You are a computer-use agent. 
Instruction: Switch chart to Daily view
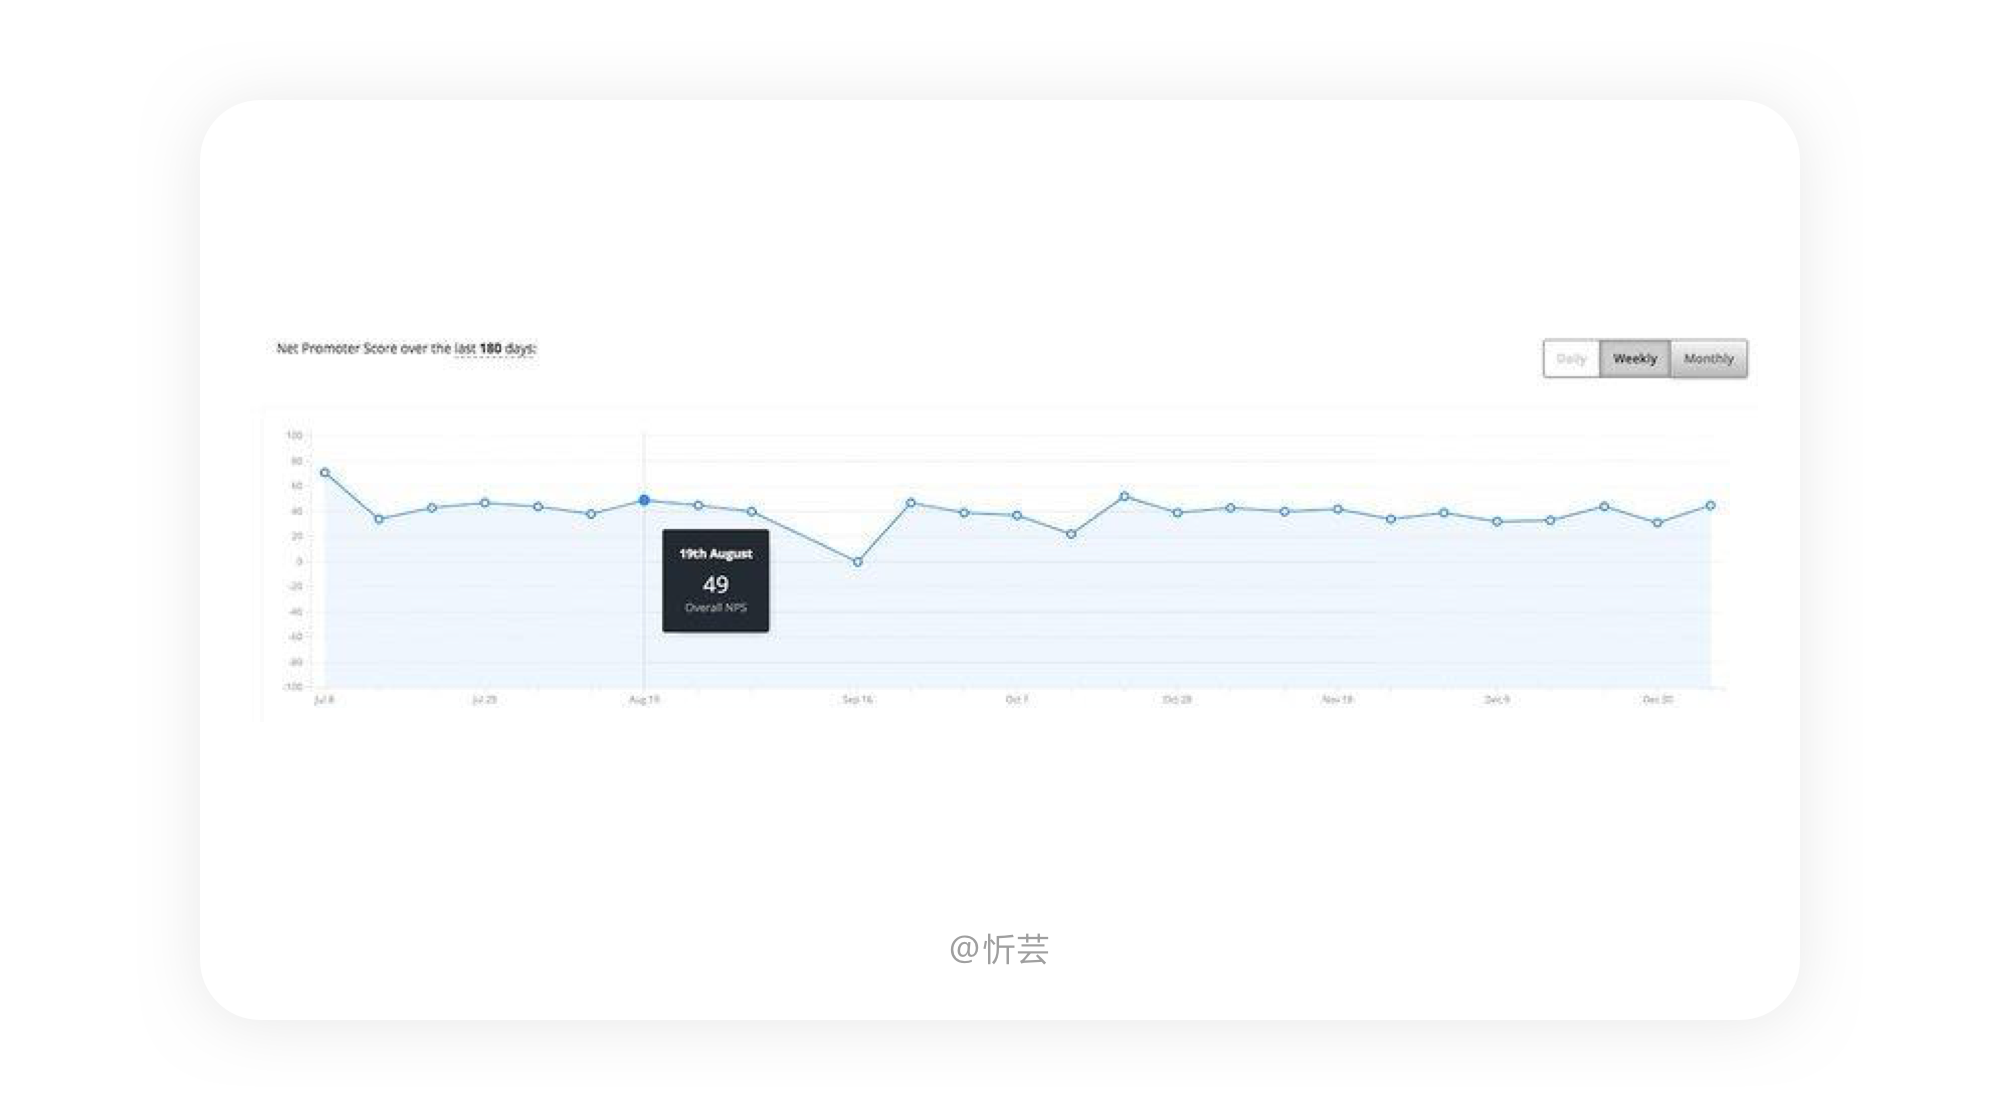[1571, 359]
